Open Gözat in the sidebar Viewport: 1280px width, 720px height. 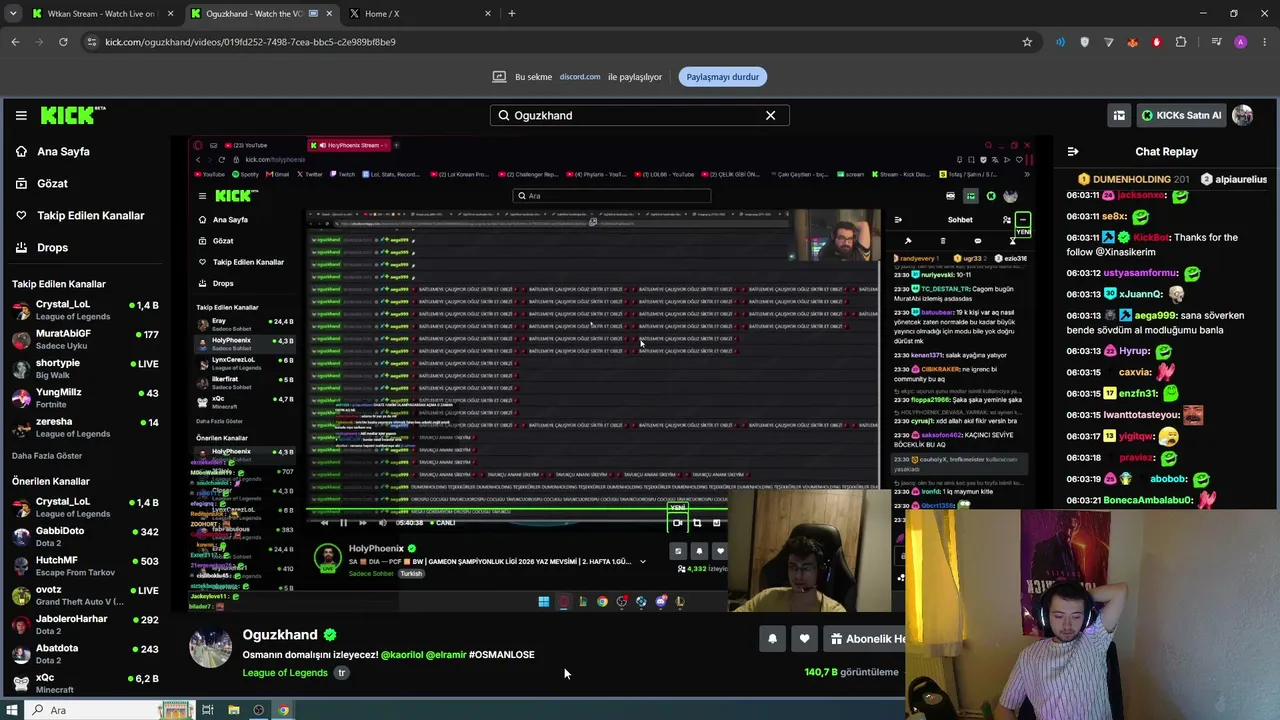52,183
